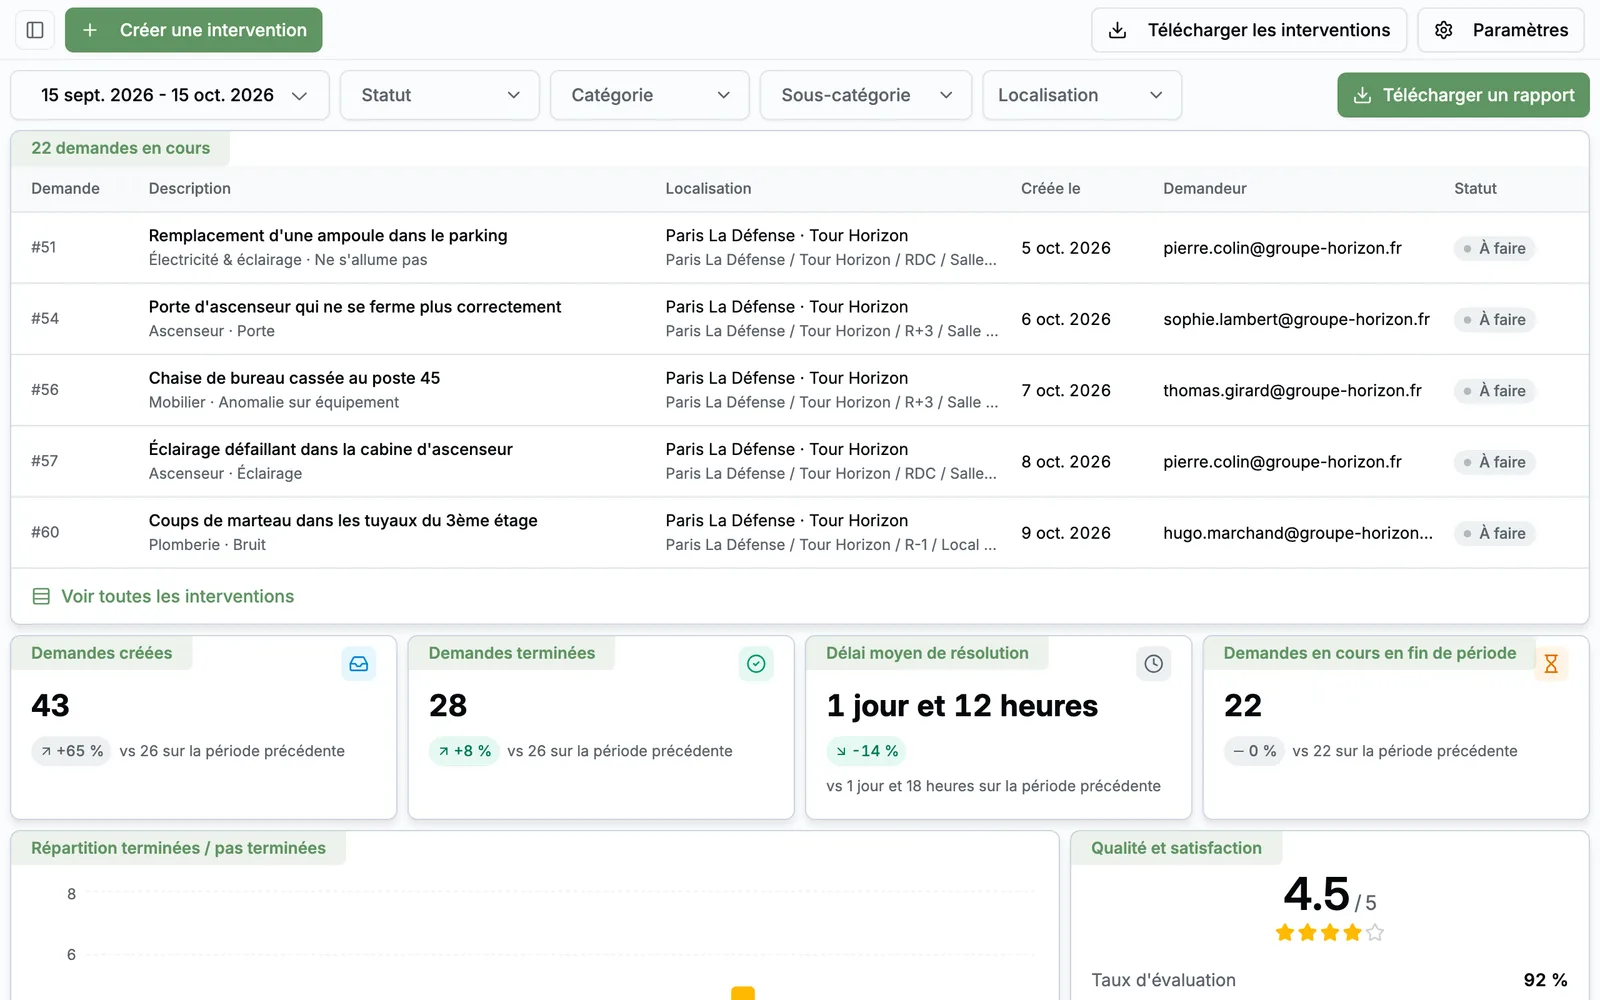Click the 4.5 / 5 satisfaction score
Image resolution: width=1600 pixels, height=1000 pixels.
point(1330,894)
